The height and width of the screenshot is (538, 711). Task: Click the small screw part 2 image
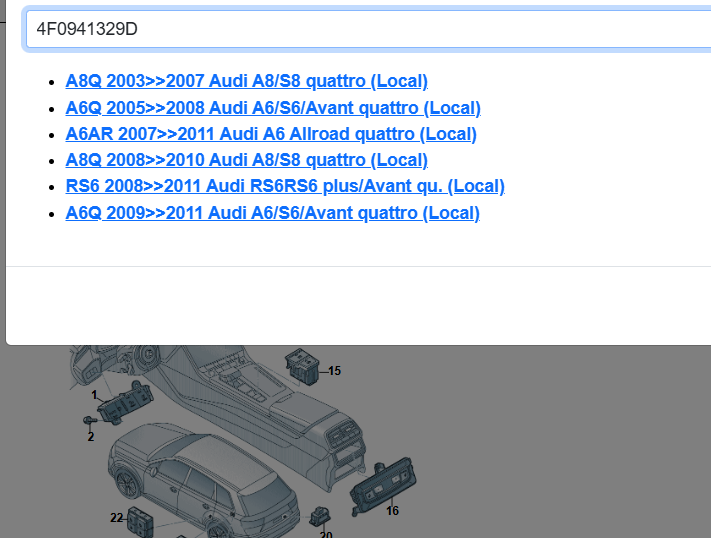pyautogui.click(x=88, y=423)
